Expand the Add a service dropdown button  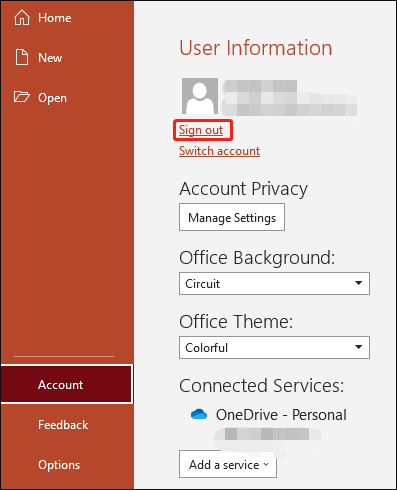coord(228,464)
